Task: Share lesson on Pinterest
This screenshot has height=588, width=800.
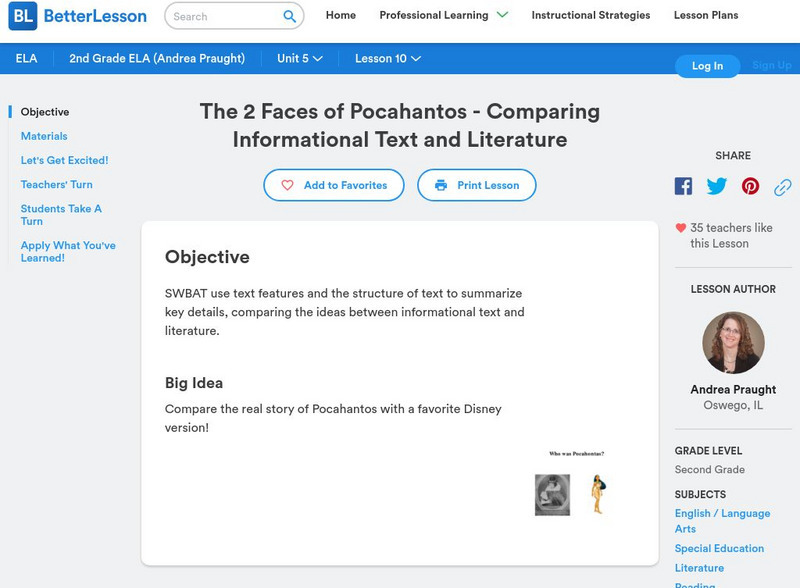Action: 750,186
